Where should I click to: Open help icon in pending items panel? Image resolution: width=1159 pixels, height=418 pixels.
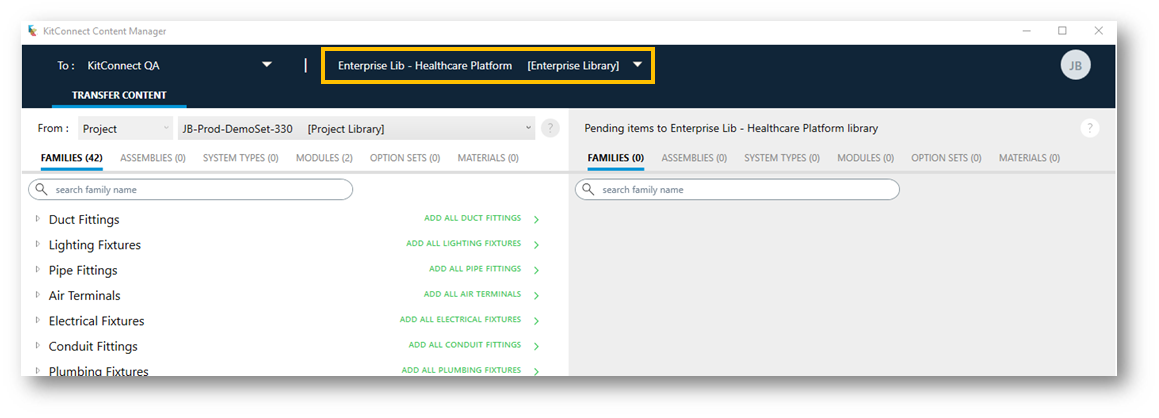tap(1090, 129)
